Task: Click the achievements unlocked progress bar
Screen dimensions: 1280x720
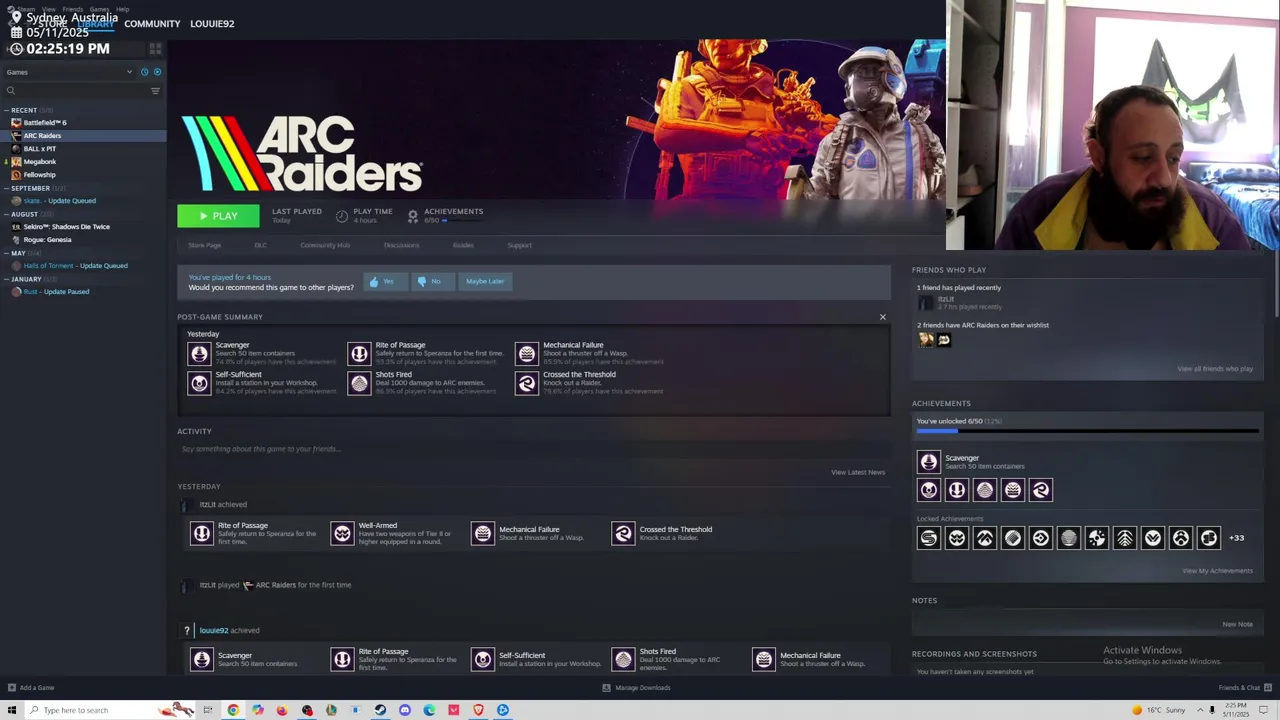Action: coord(1088,431)
